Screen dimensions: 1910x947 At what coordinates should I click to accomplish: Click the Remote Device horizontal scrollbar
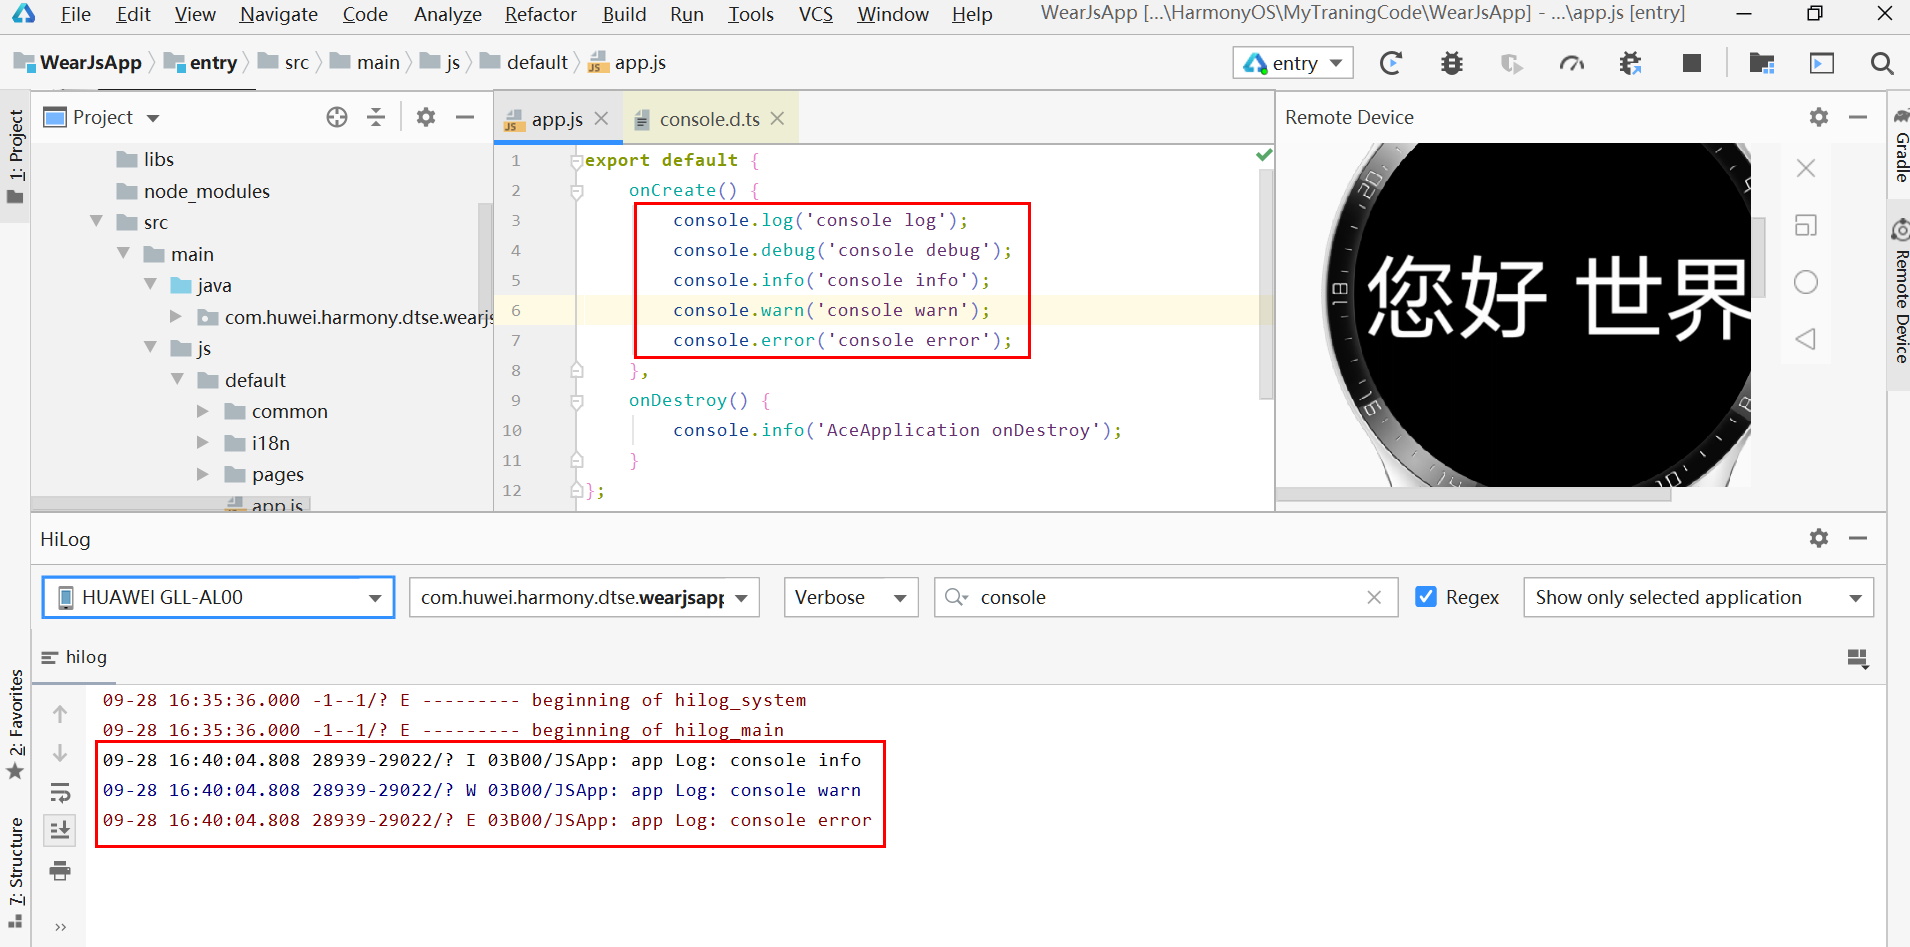(1473, 495)
